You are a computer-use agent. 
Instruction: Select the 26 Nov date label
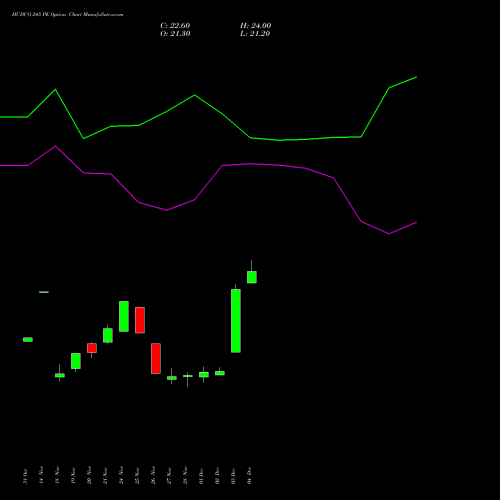[153, 475]
